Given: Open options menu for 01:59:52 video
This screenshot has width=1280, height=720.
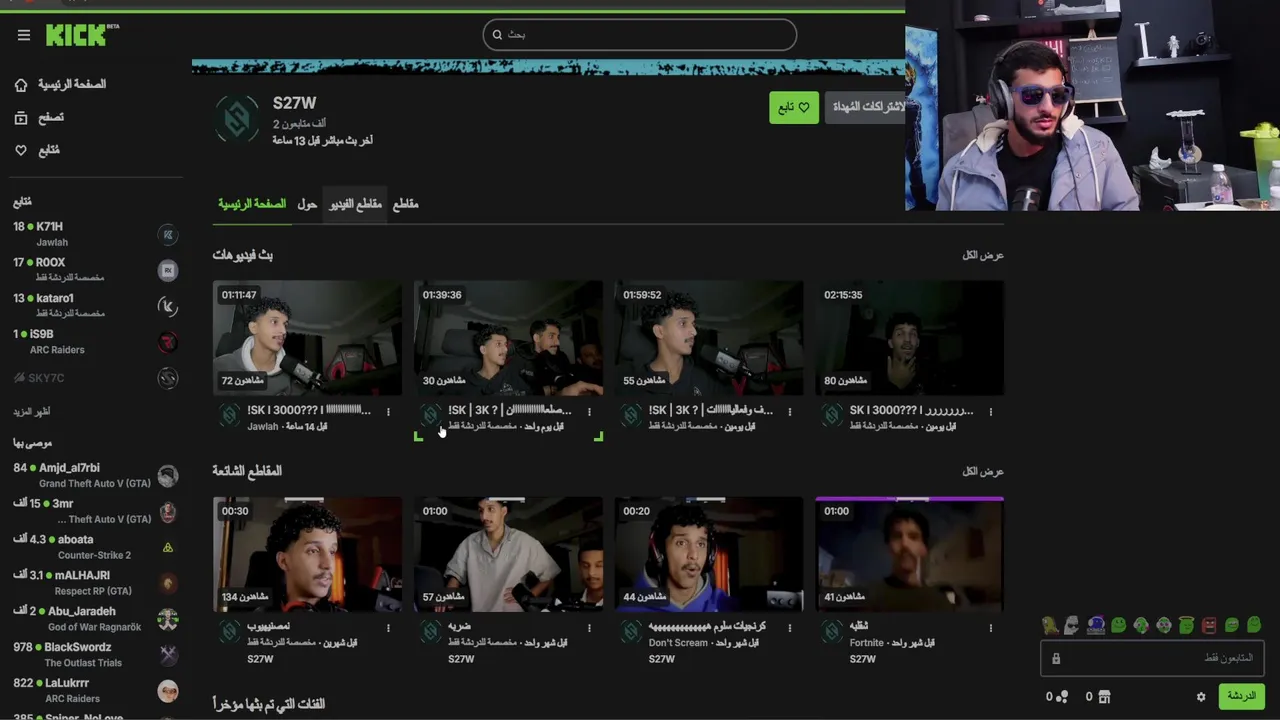Looking at the screenshot, I should 790,412.
